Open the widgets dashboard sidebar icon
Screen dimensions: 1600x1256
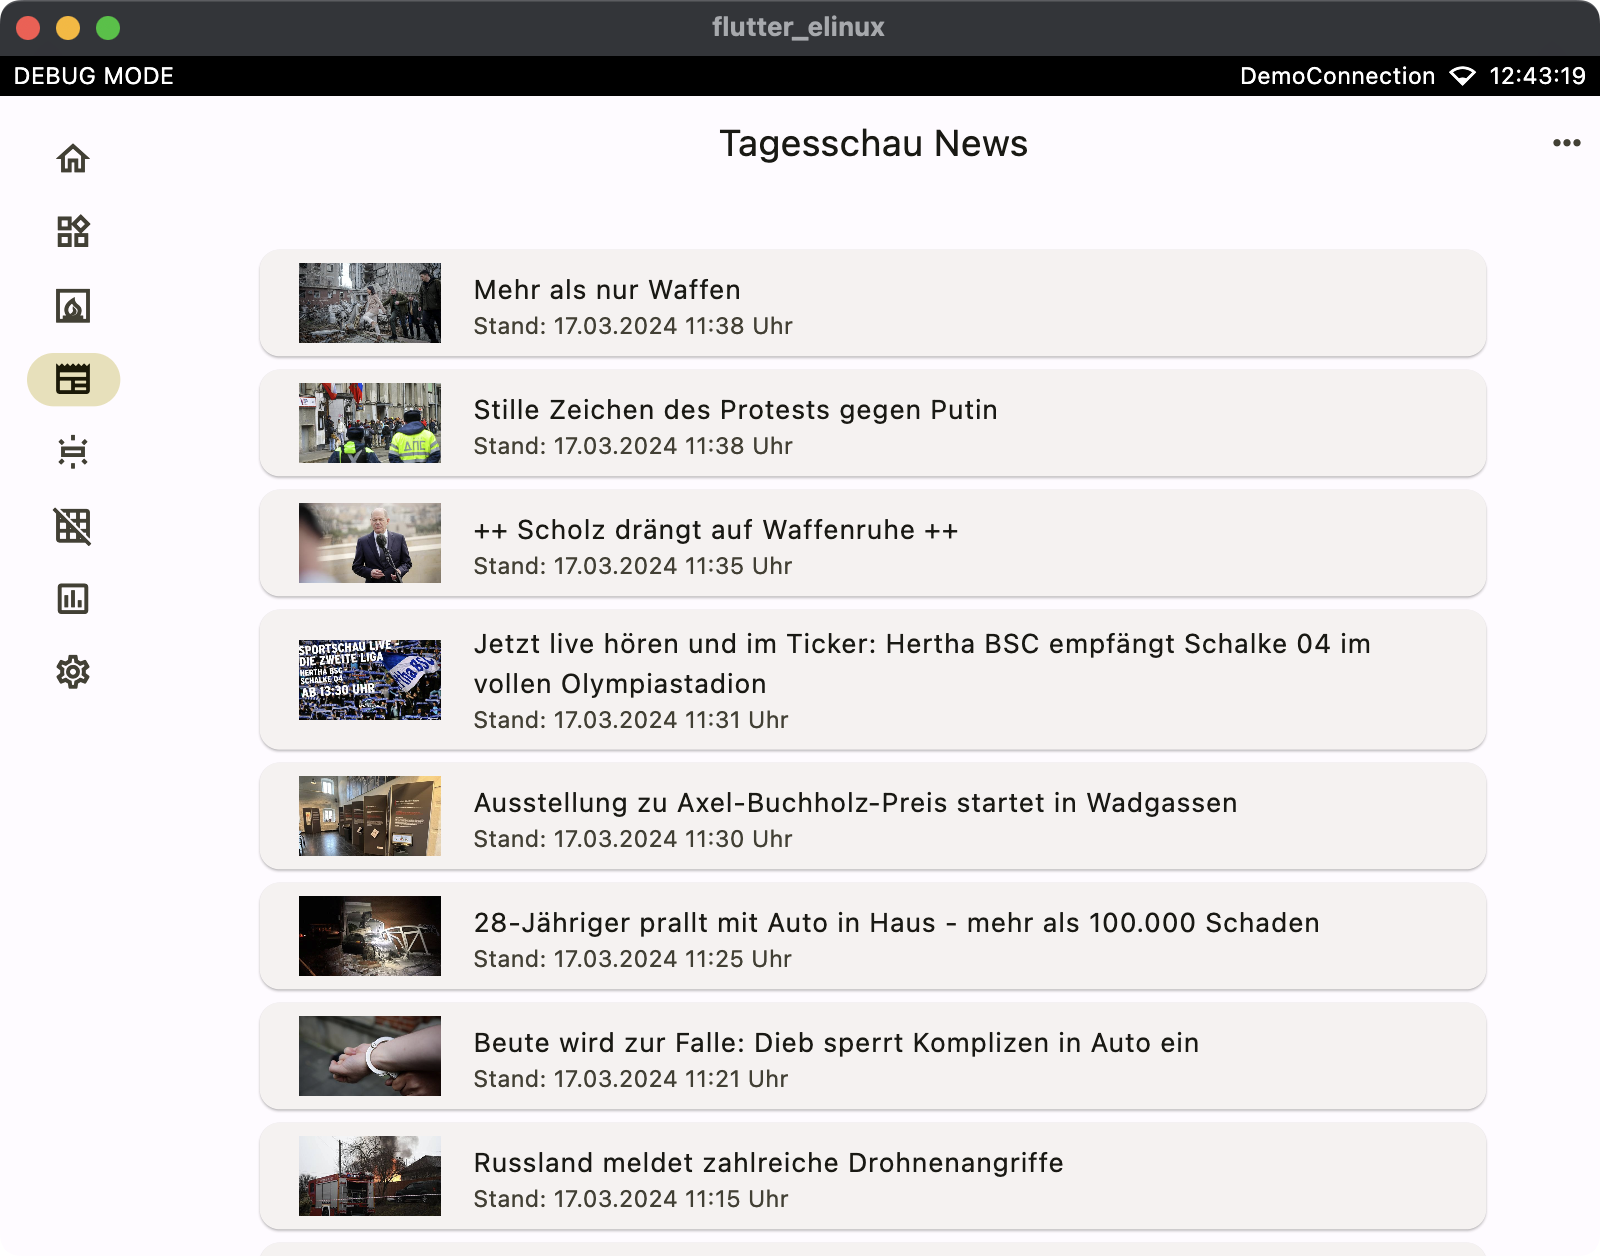[x=73, y=232]
